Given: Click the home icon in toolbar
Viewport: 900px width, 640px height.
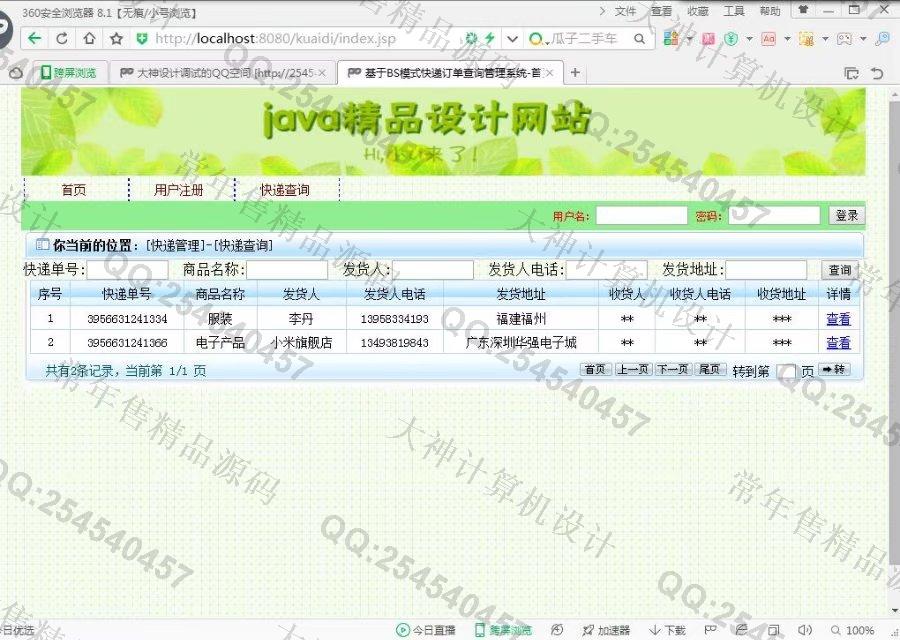Looking at the screenshot, I should click(89, 39).
